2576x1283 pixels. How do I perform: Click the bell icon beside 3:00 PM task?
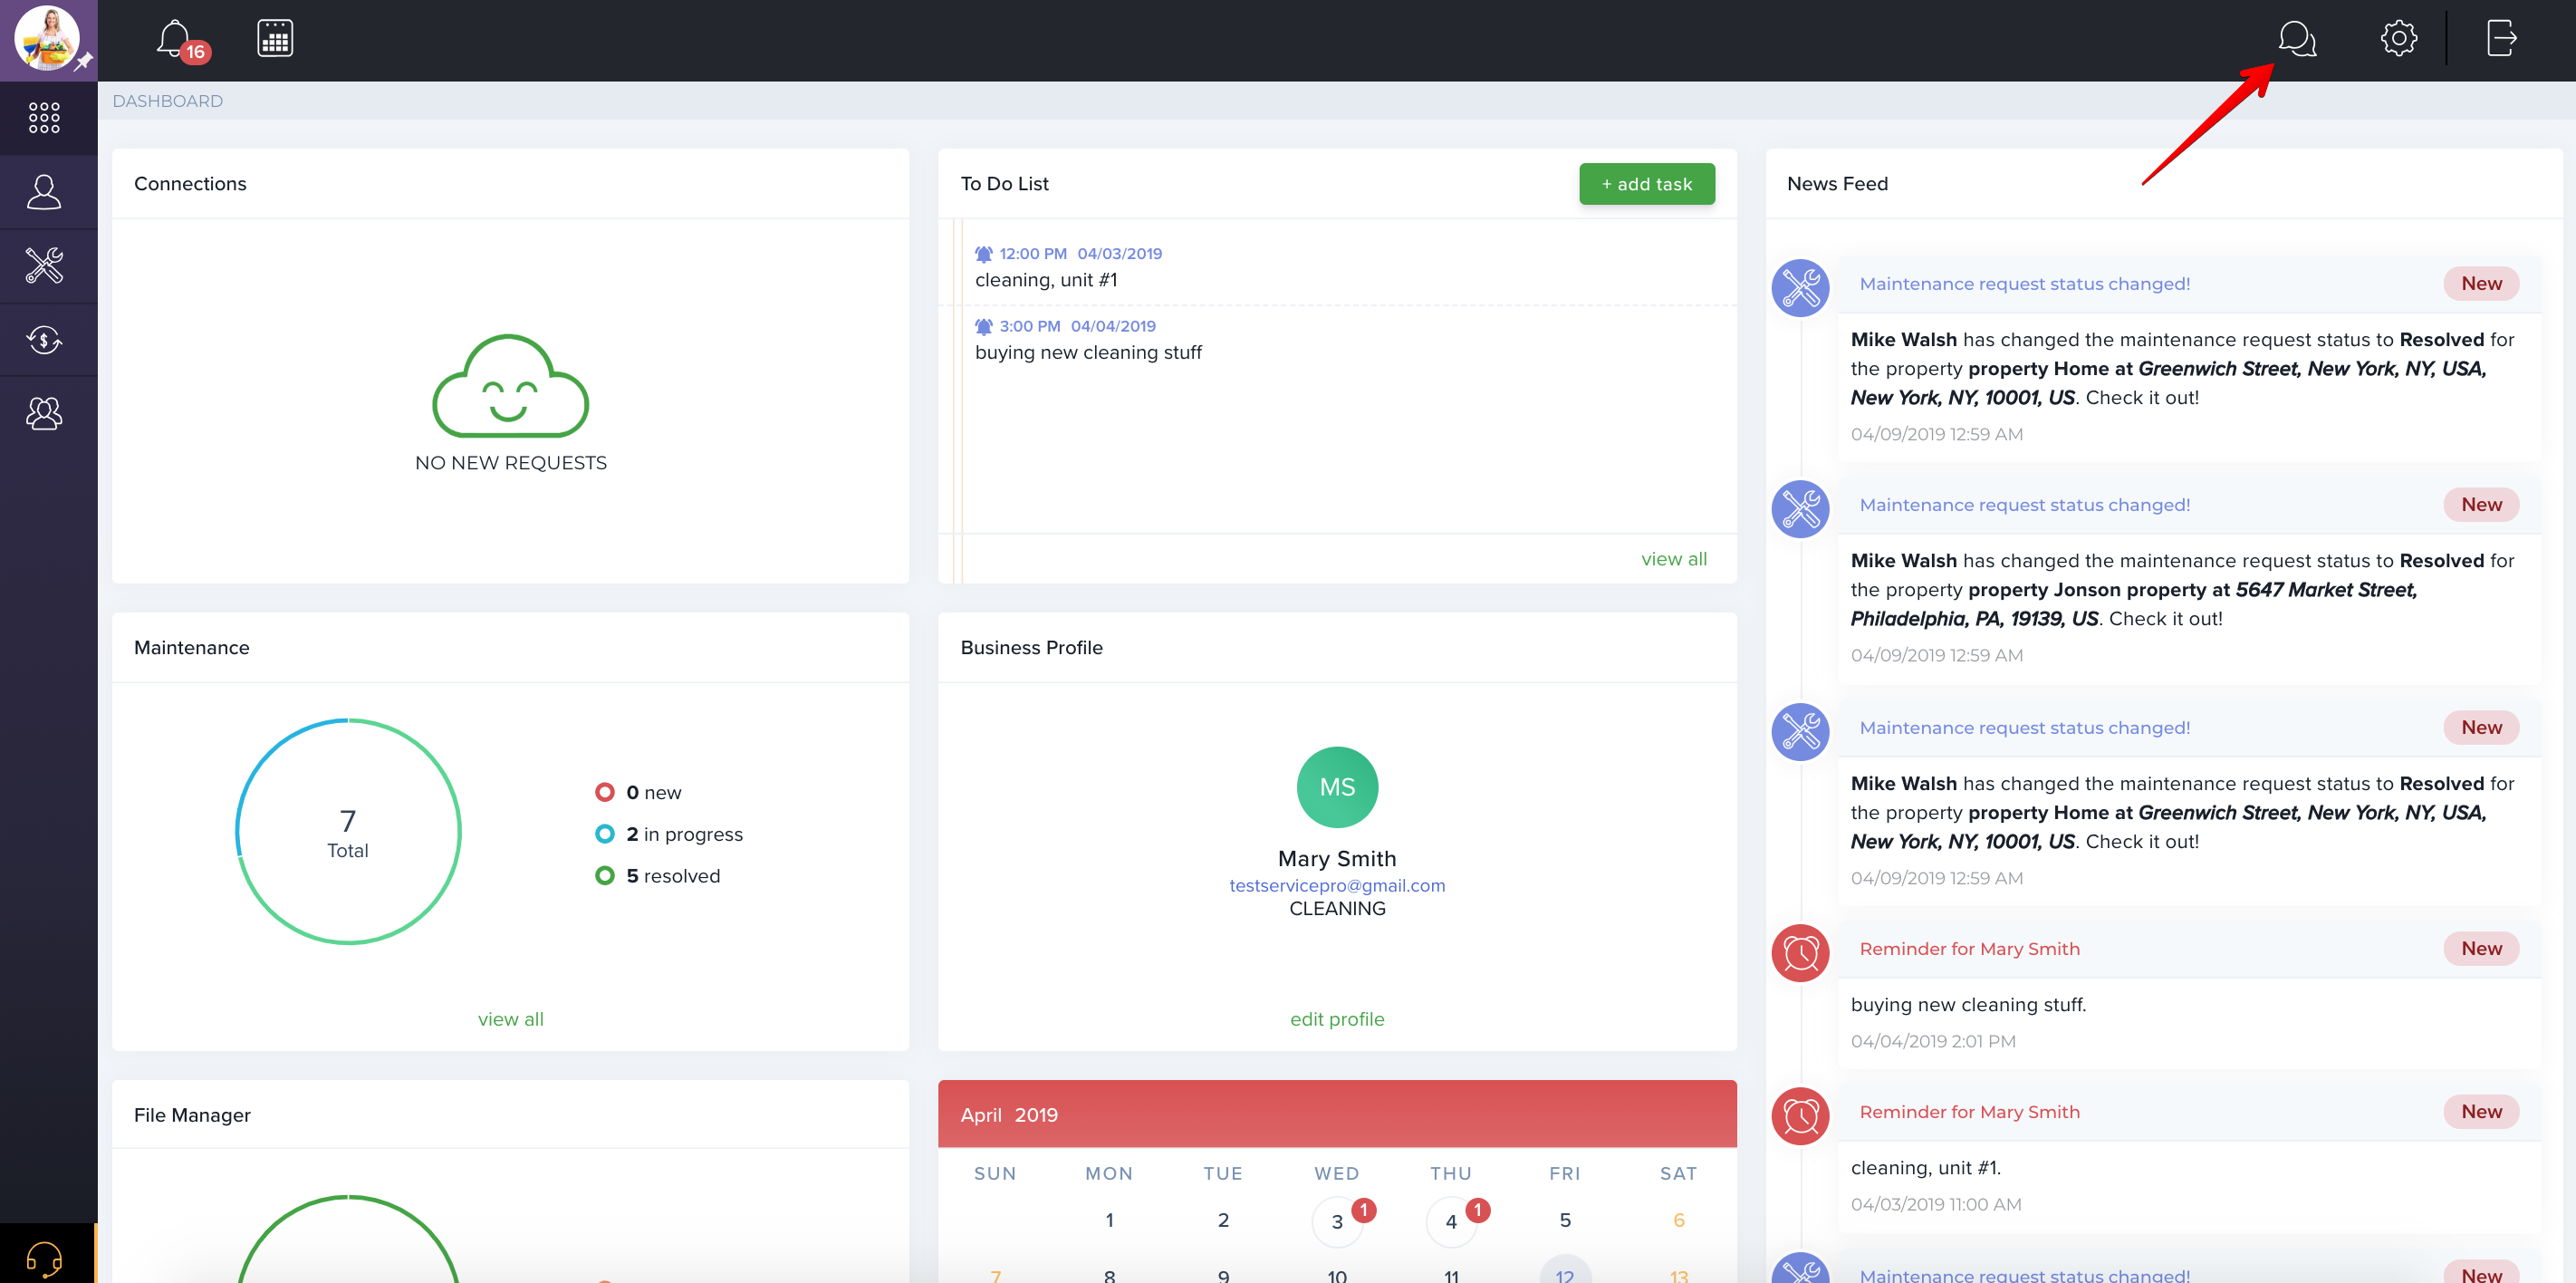point(983,326)
